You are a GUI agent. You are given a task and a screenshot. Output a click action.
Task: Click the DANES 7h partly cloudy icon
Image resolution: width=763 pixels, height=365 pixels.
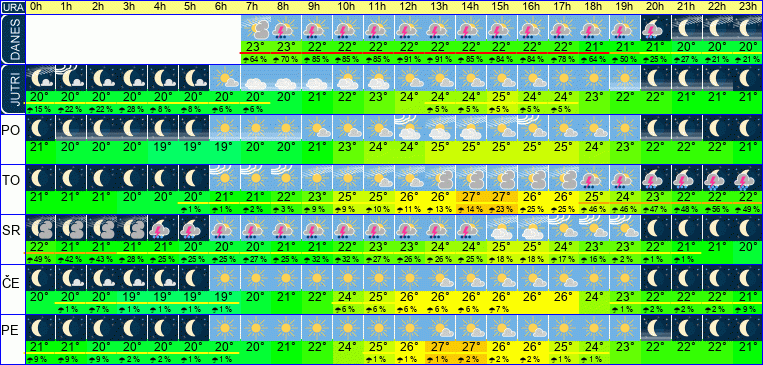coord(256,28)
